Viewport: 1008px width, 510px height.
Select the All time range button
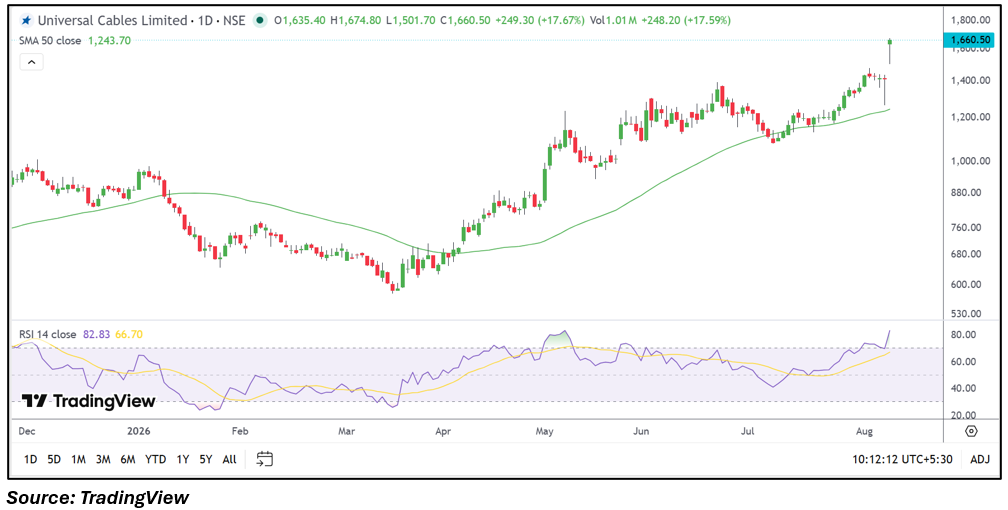[x=229, y=459]
